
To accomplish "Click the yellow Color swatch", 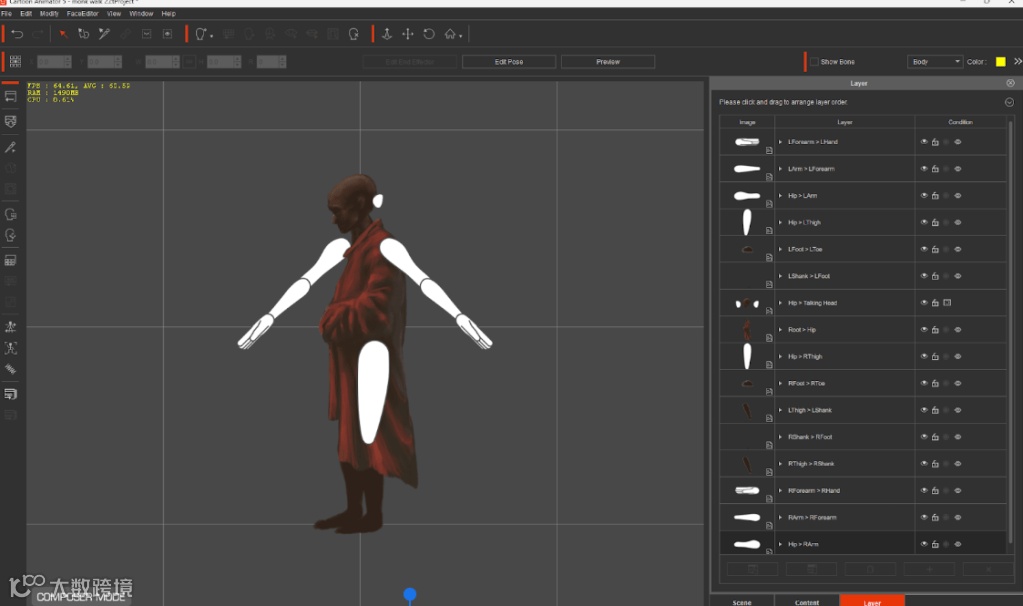I will click(1001, 62).
